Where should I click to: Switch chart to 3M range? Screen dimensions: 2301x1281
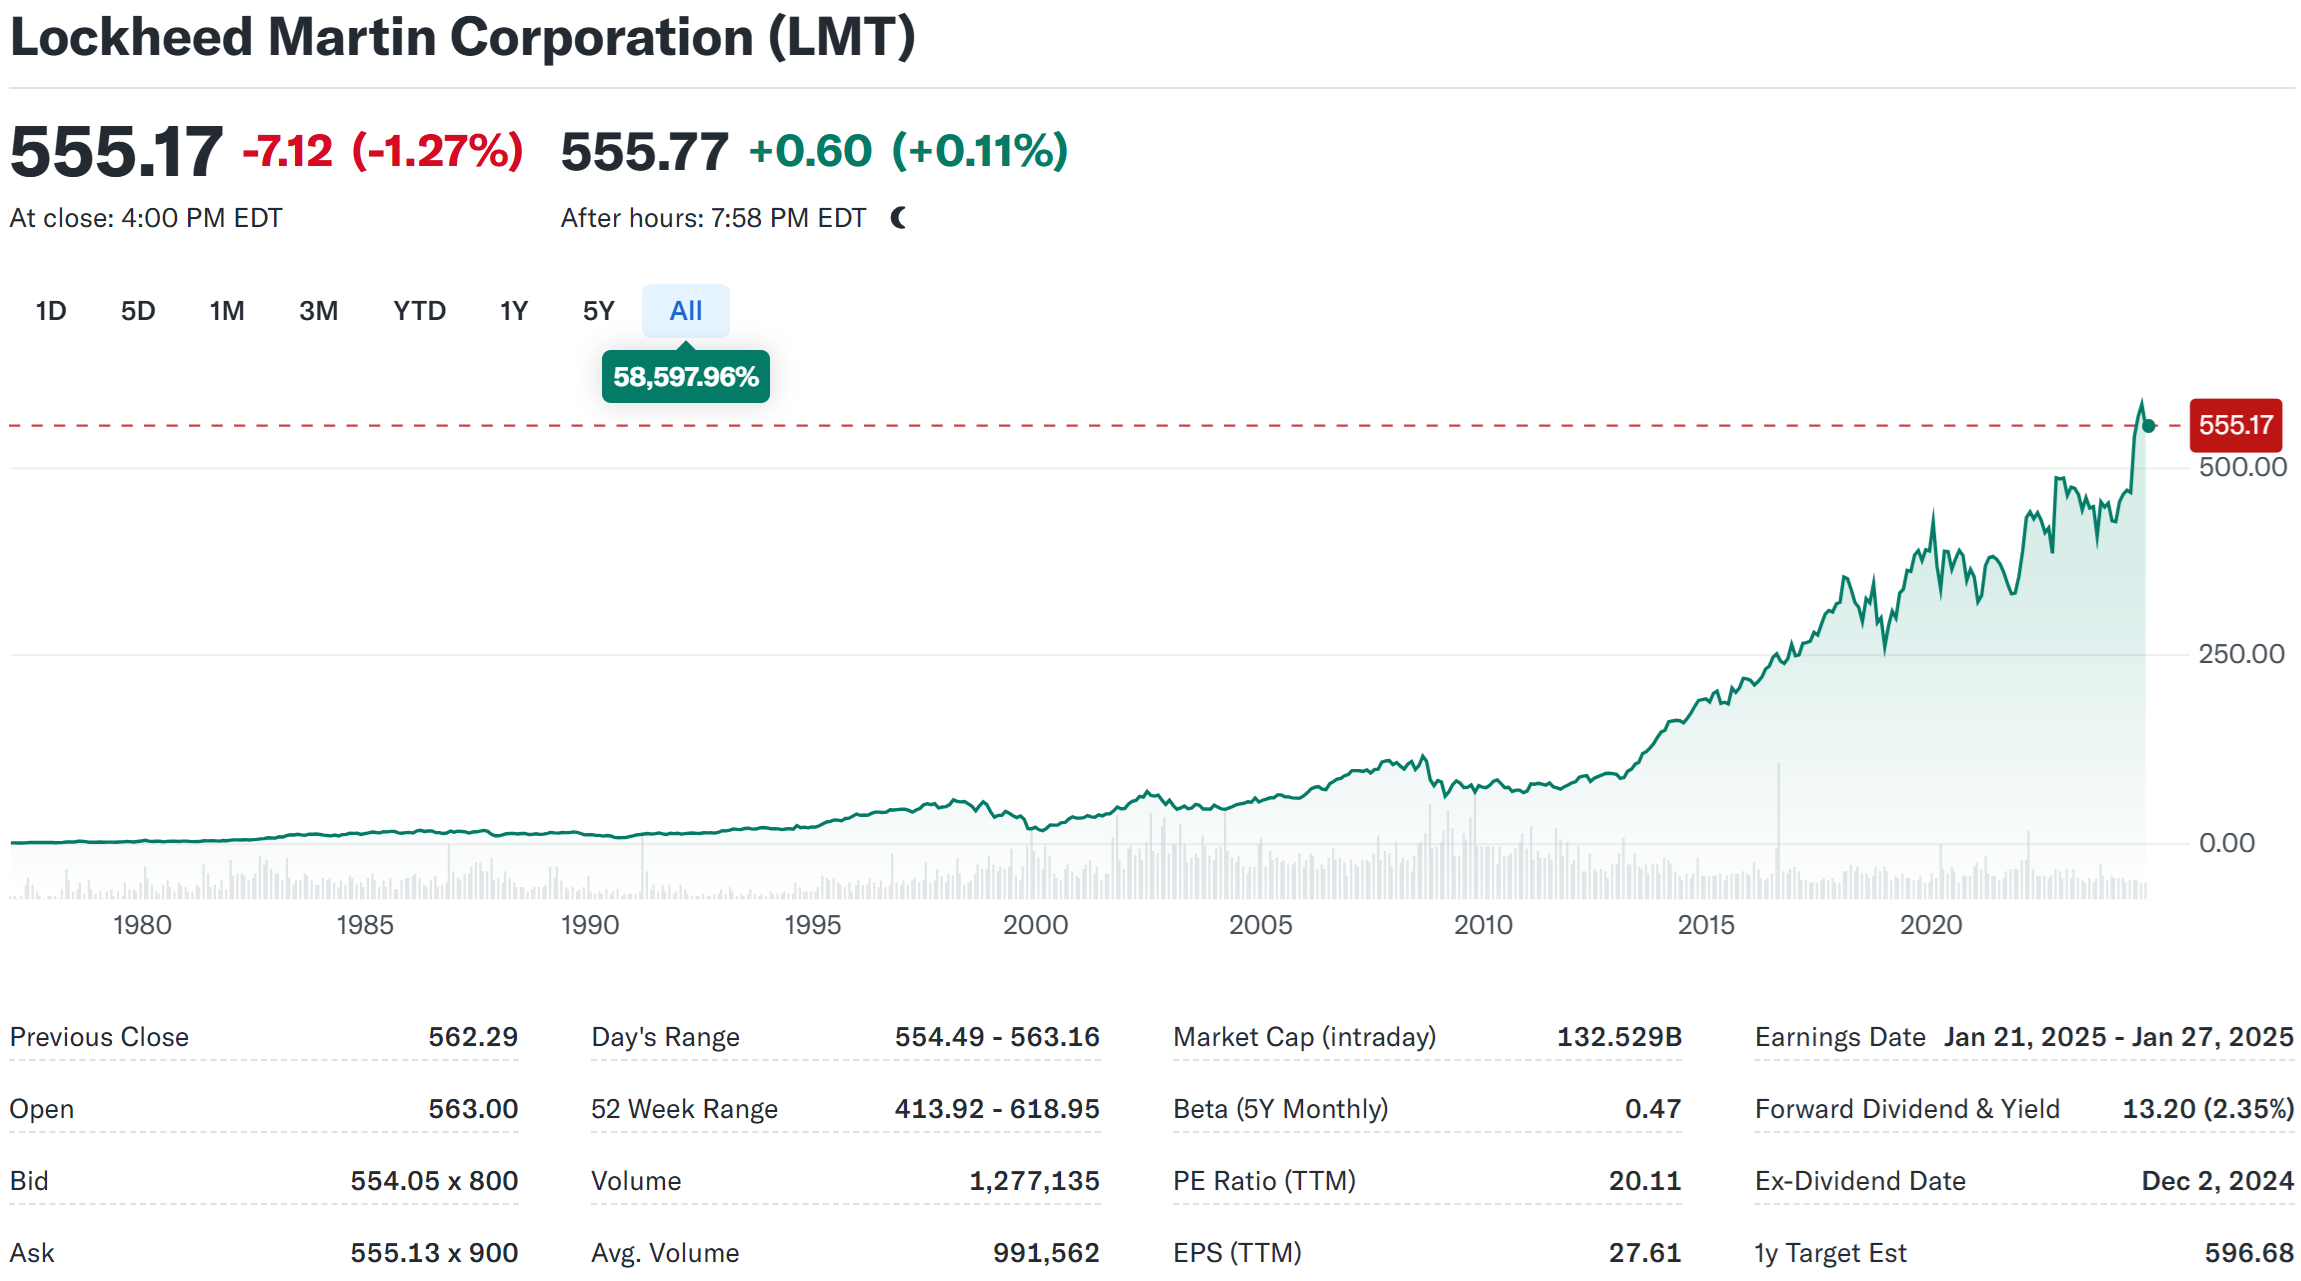318,311
